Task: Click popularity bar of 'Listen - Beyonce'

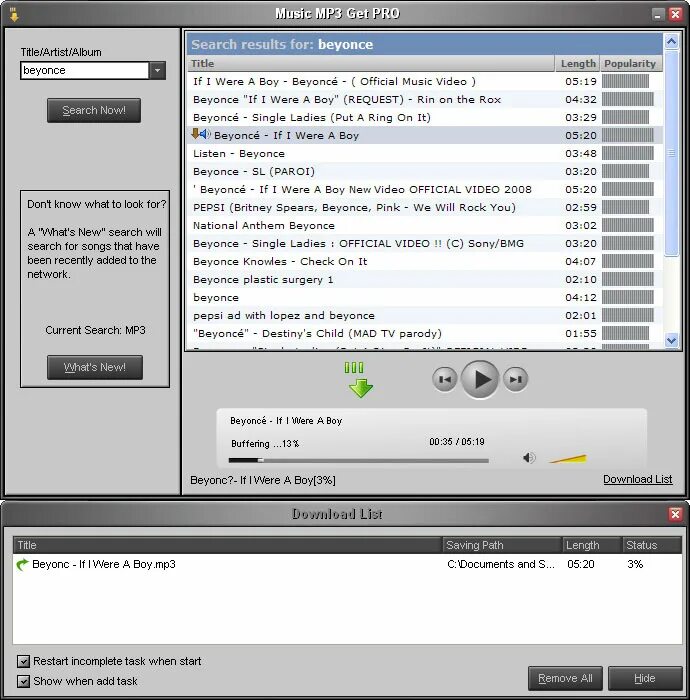Action: [x=628, y=154]
